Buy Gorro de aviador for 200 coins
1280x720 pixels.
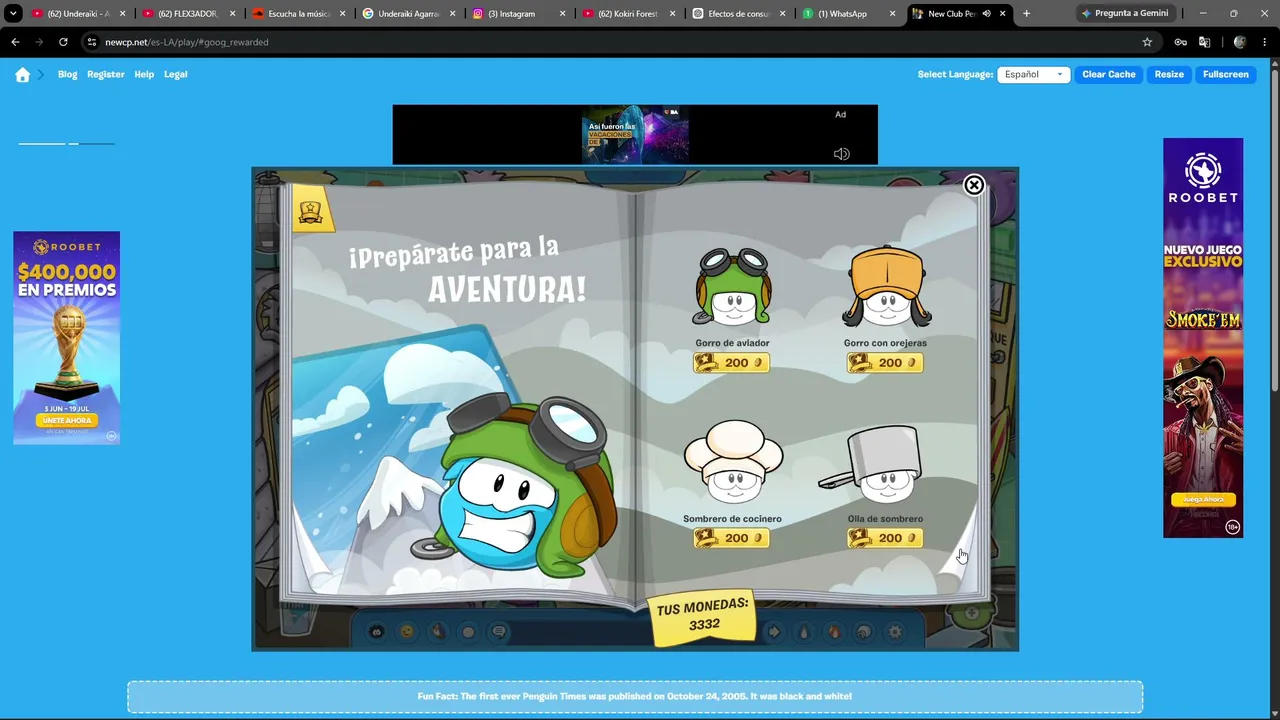click(732, 363)
